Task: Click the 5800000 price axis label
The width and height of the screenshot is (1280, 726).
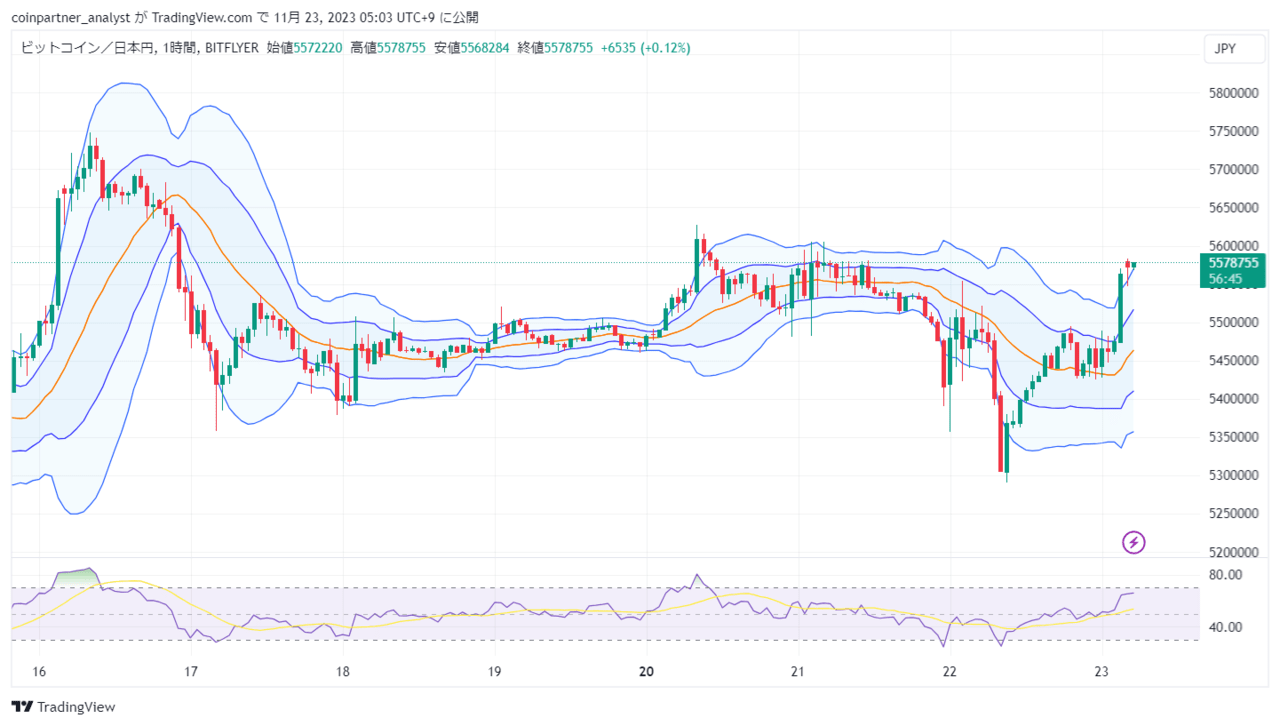Action: pos(1233,93)
